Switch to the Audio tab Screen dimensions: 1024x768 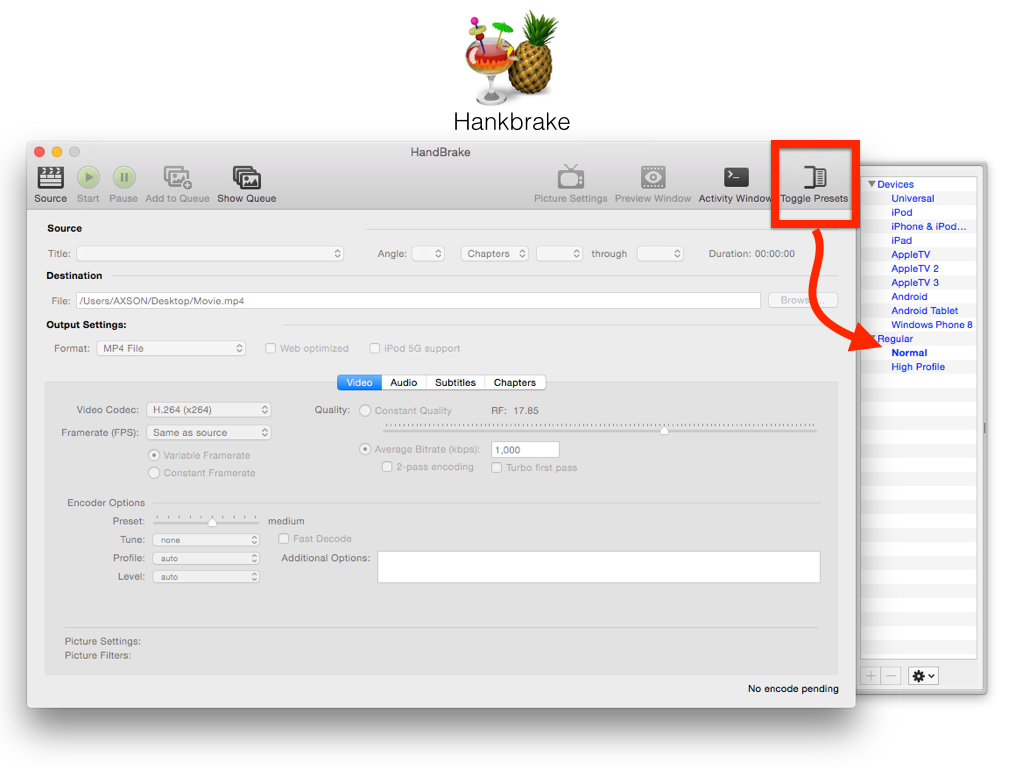(404, 383)
